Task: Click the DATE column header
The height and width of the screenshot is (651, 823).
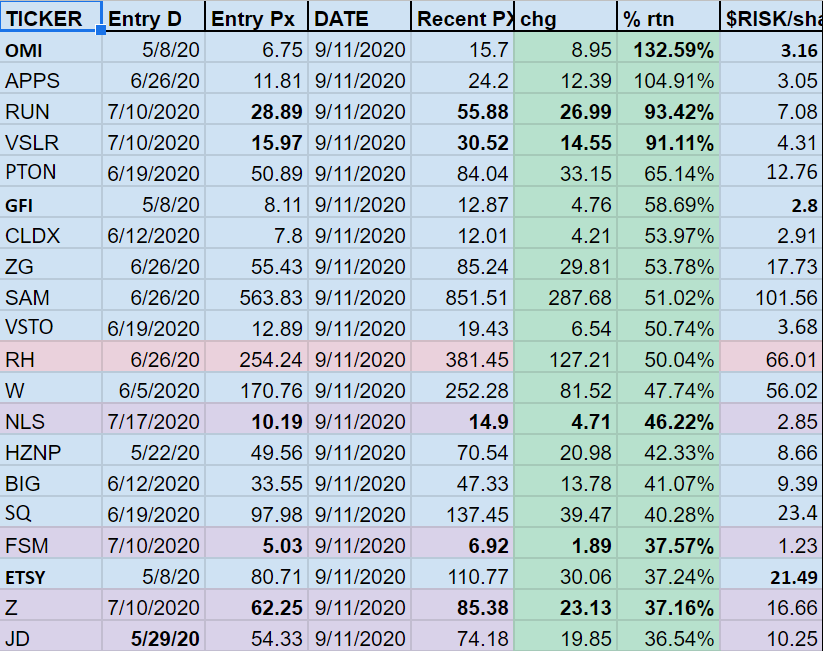Action: pos(359,17)
